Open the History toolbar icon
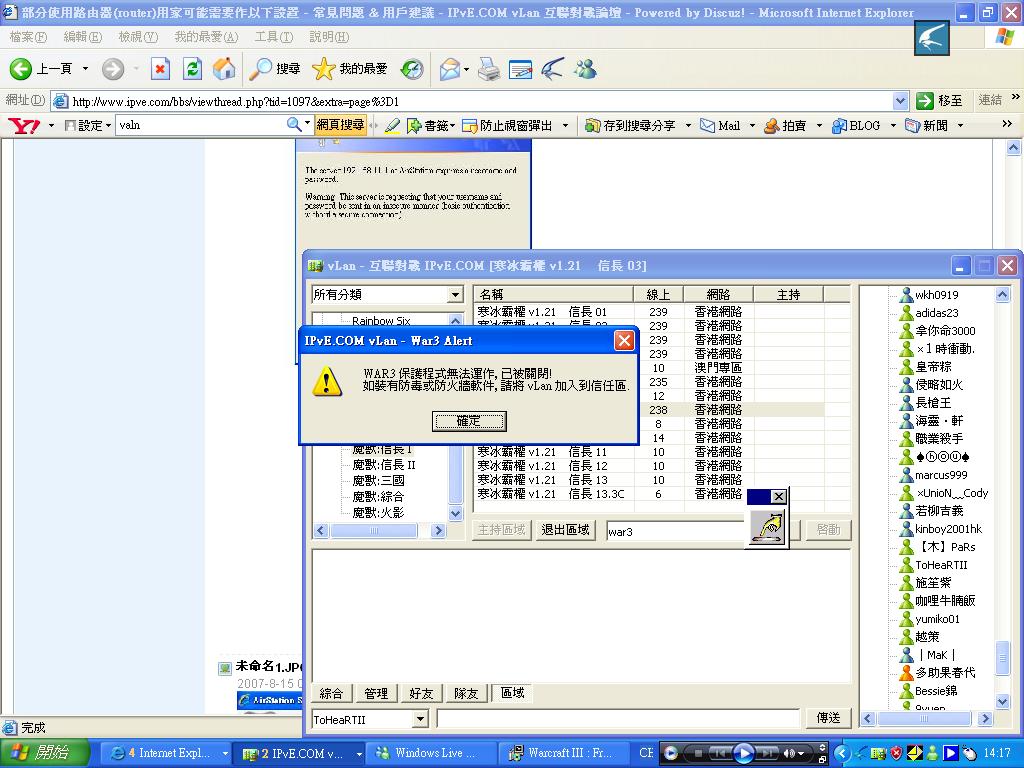This screenshot has height=768, width=1024. click(x=412, y=68)
